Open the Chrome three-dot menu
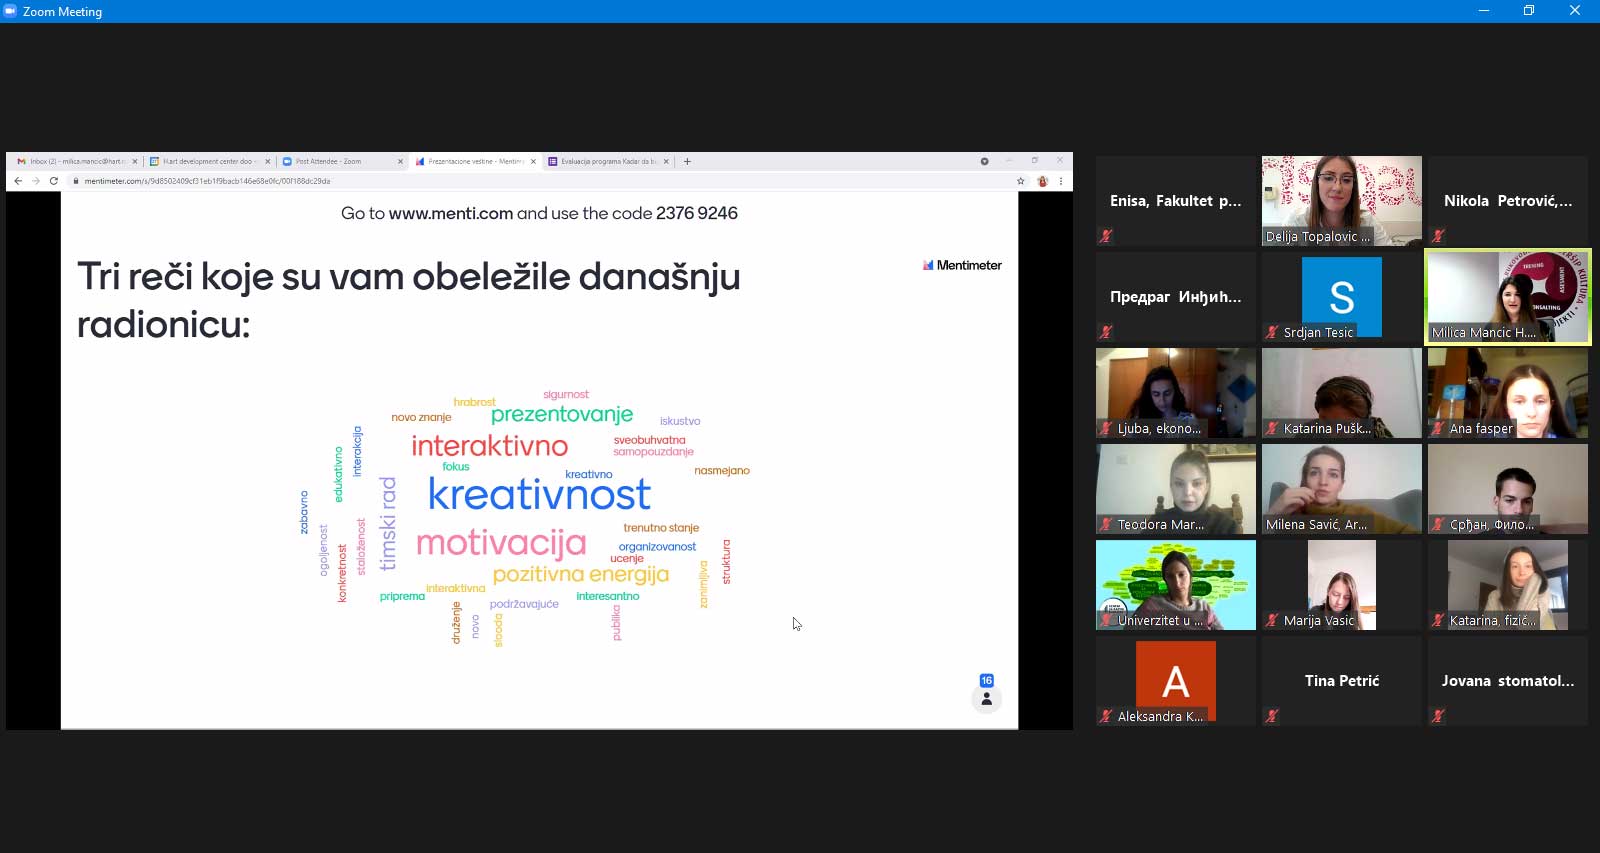The image size is (1600, 853). pyautogui.click(x=1060, y=181)
